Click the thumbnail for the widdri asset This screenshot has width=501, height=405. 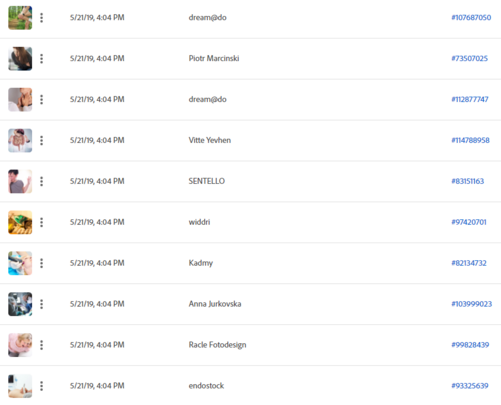(20, 222)
